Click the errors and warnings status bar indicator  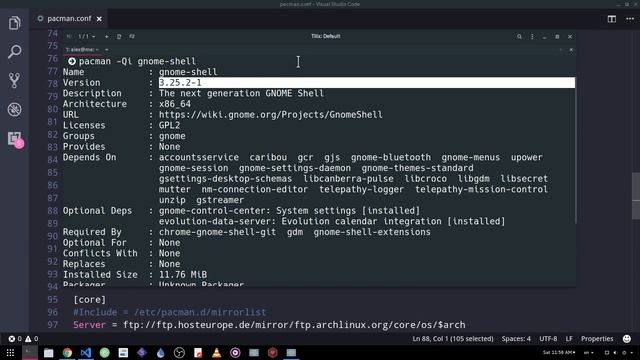[x=23, y=339]
